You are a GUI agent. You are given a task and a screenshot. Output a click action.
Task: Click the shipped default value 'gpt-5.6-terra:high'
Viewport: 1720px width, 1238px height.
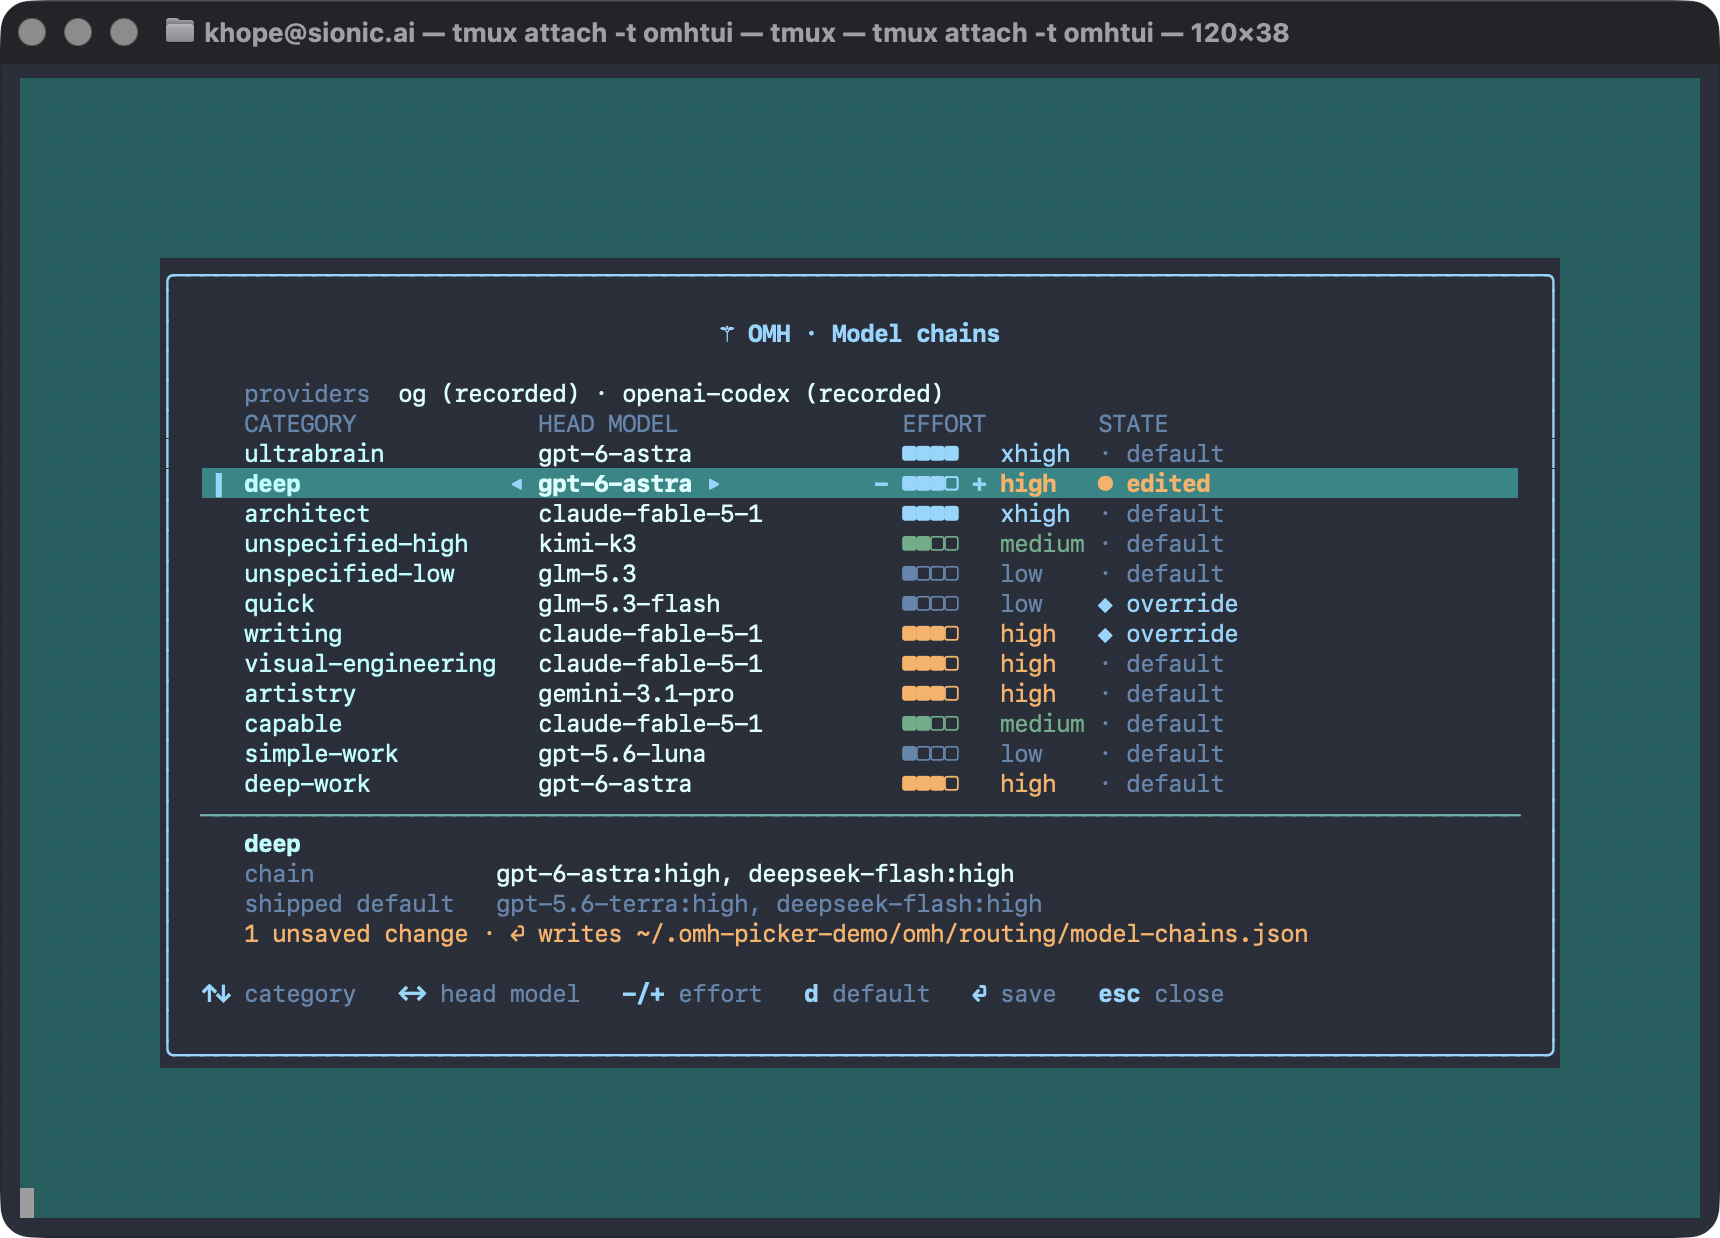click(622, 904)
